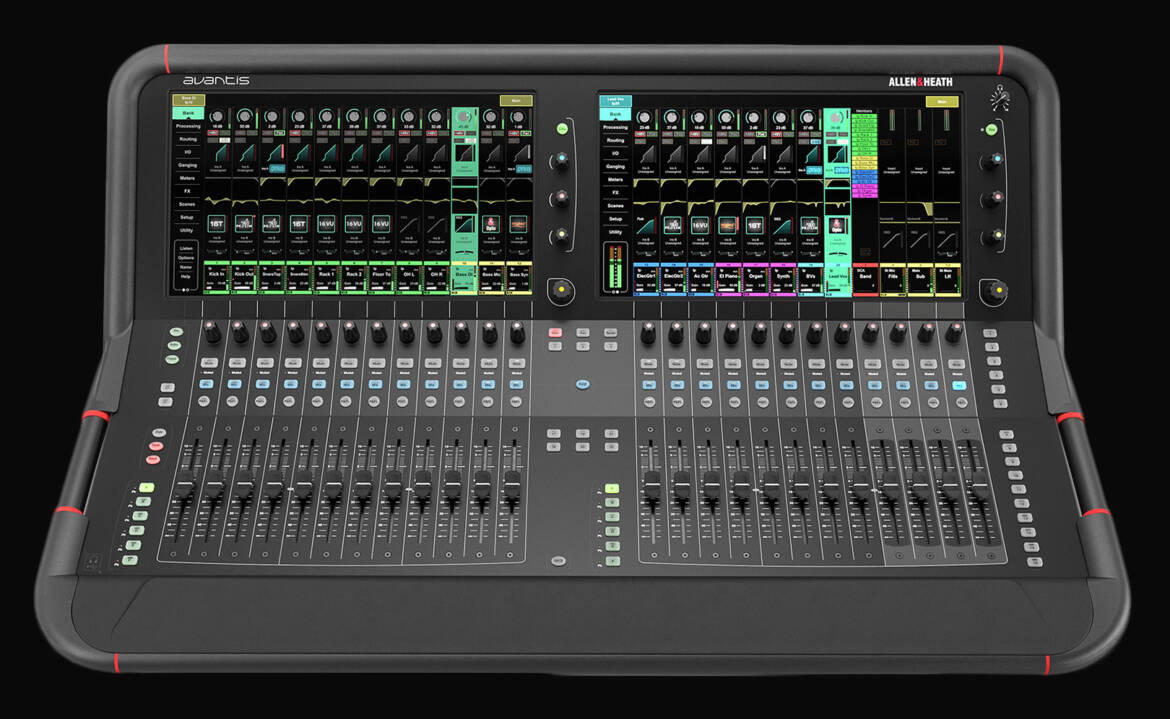Viewport: 1170px width, 719px height.
Task: Touch the blue rotary beside the left screen
Action: [x=560, y=160]
